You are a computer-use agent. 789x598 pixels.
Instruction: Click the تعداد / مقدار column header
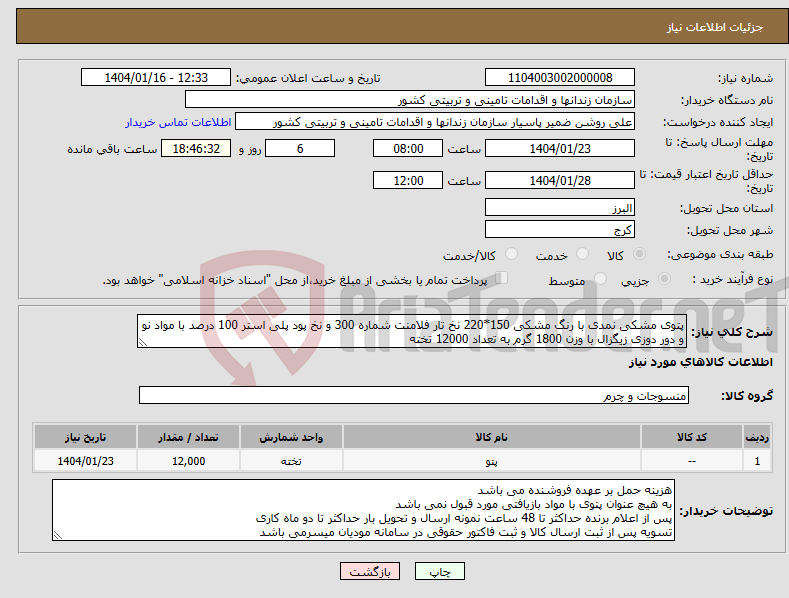pyautogui.click(x=188, y=437)
